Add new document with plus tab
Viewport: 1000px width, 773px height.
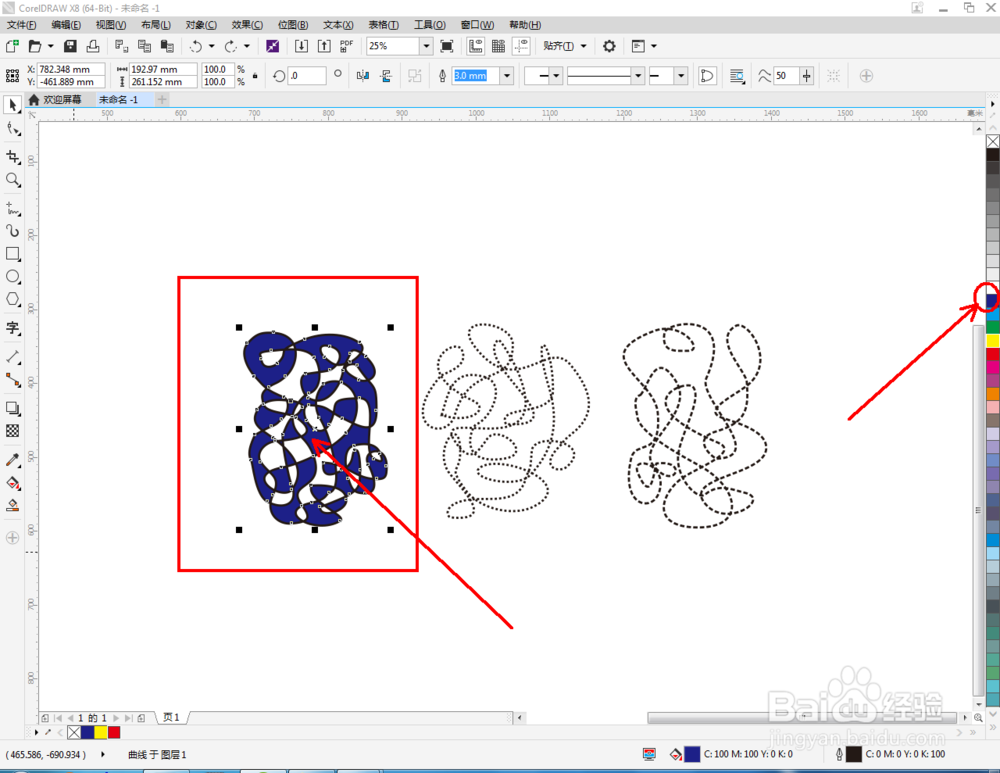tap(162, 99)
